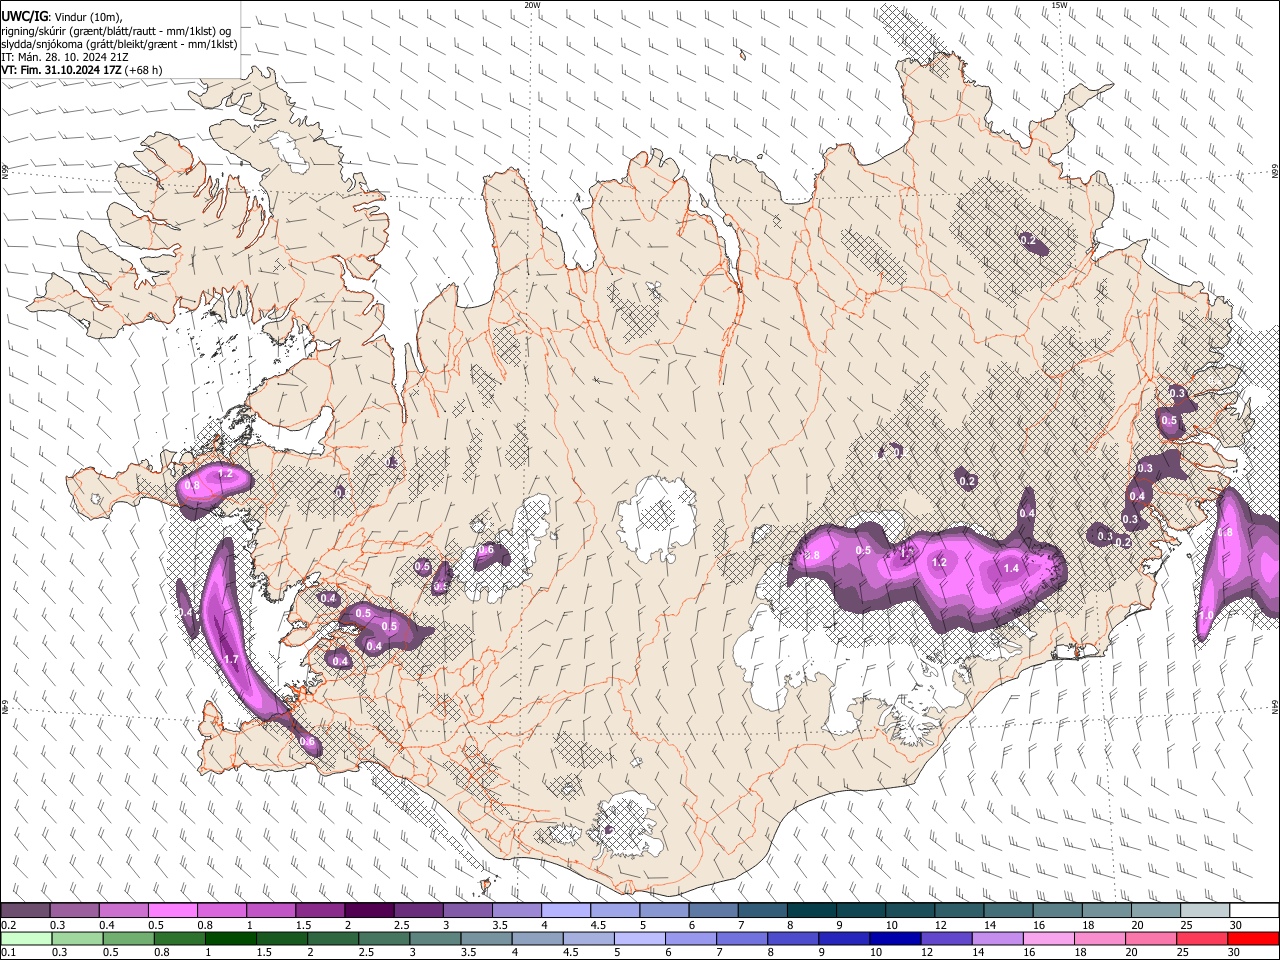1280x960 pixels.
Task: Click the 1.7 precipitation value off the west coast
Action: (231, 659)
